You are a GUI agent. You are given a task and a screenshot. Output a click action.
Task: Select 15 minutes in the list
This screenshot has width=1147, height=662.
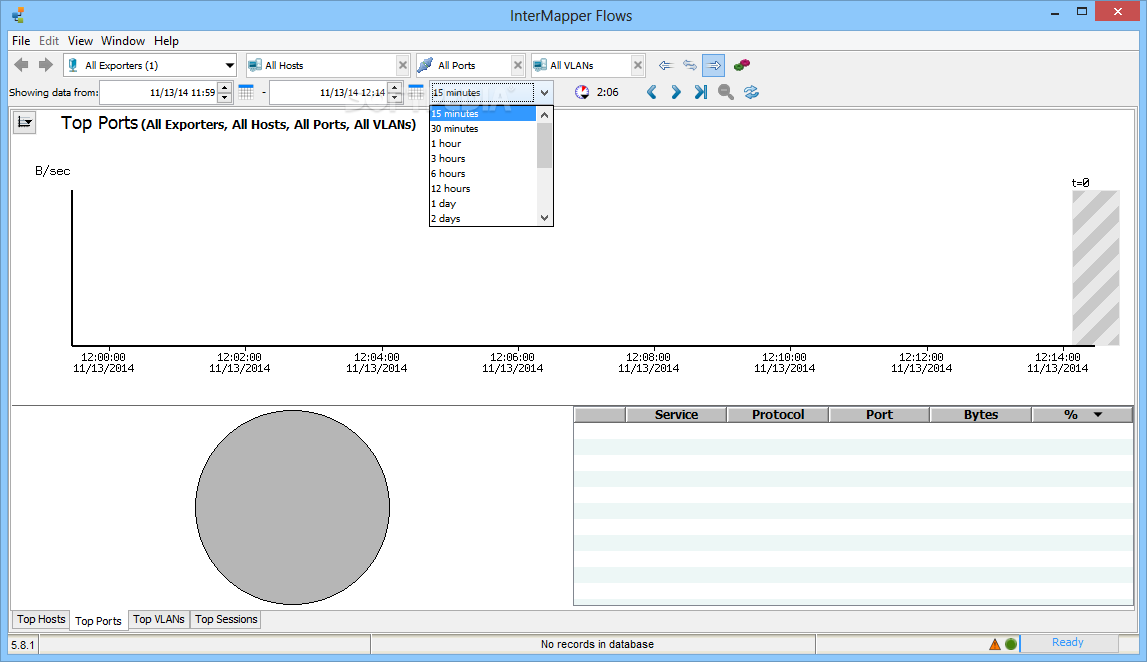[x=483, y=113]
